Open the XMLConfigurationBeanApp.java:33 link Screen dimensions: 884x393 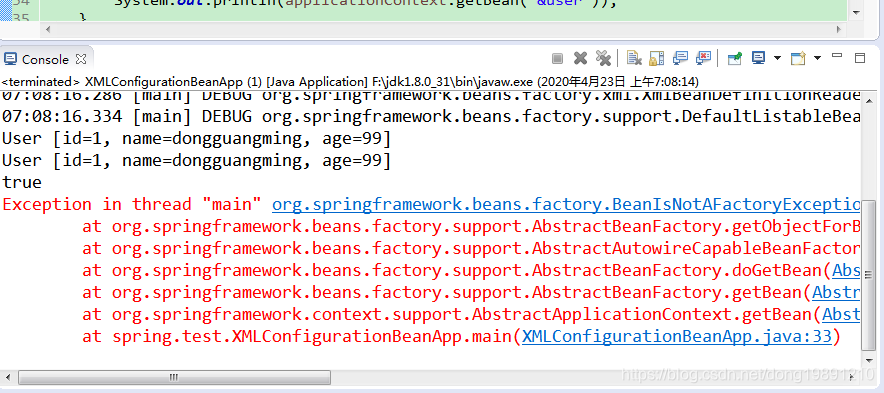coord(677,337)
